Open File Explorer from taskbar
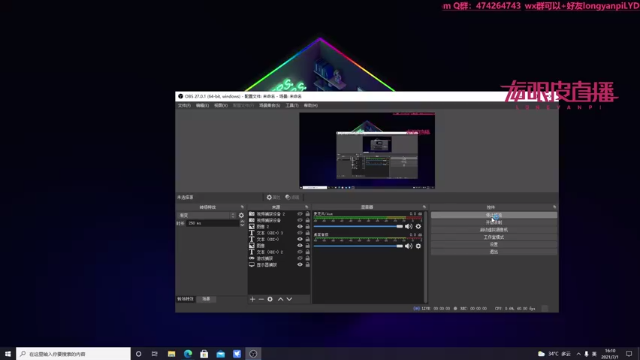The width and height of the screenshot is (640, 360). point(171,354)
